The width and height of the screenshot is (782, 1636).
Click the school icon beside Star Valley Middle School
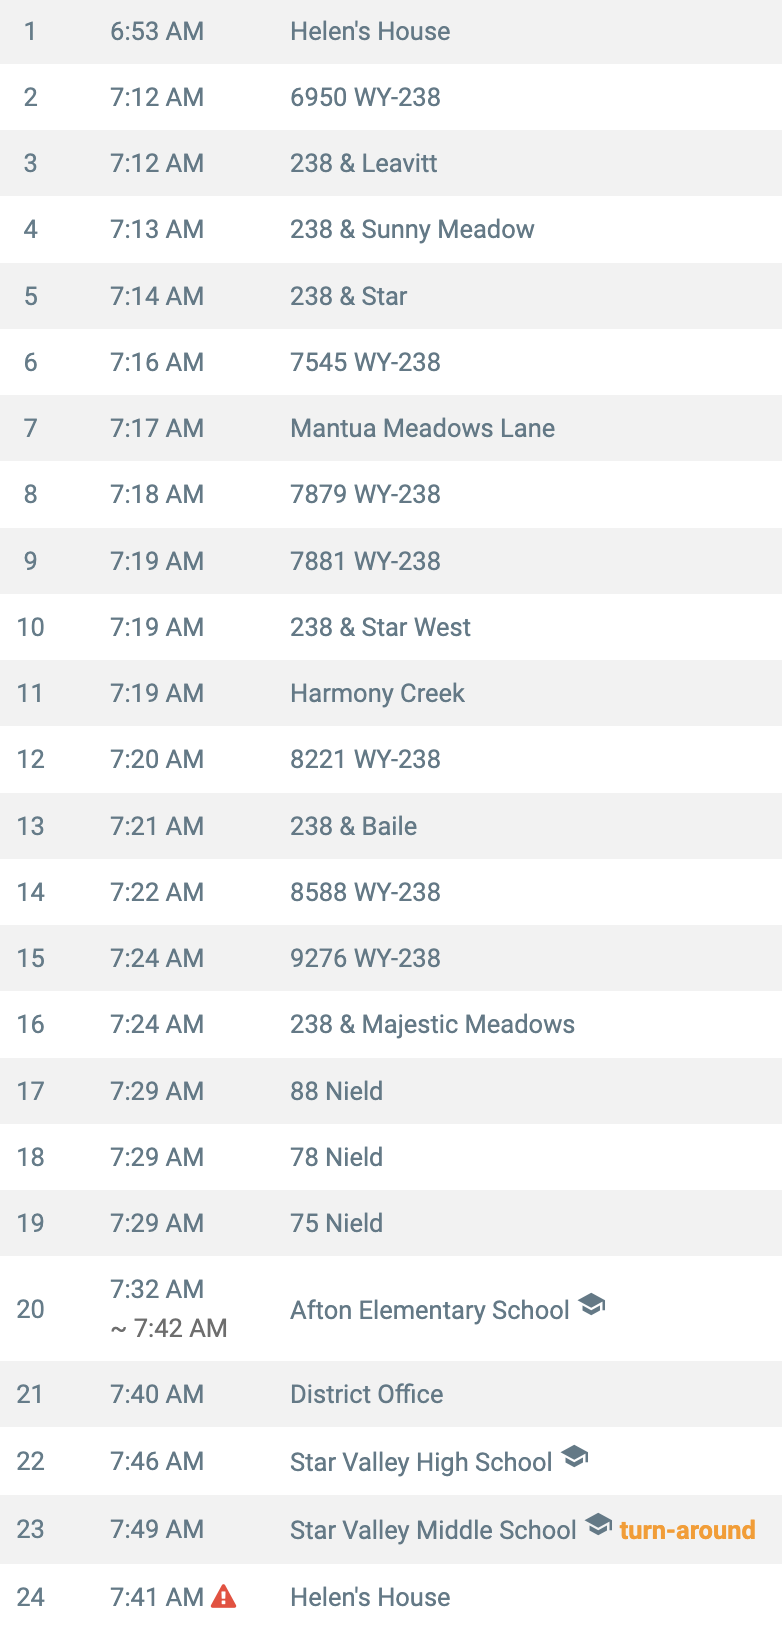click(599, 1525)
